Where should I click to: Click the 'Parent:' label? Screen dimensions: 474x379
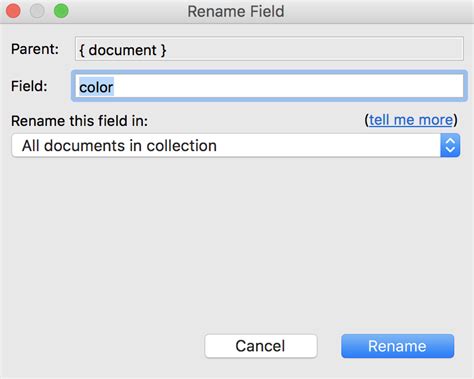(35, 49)
